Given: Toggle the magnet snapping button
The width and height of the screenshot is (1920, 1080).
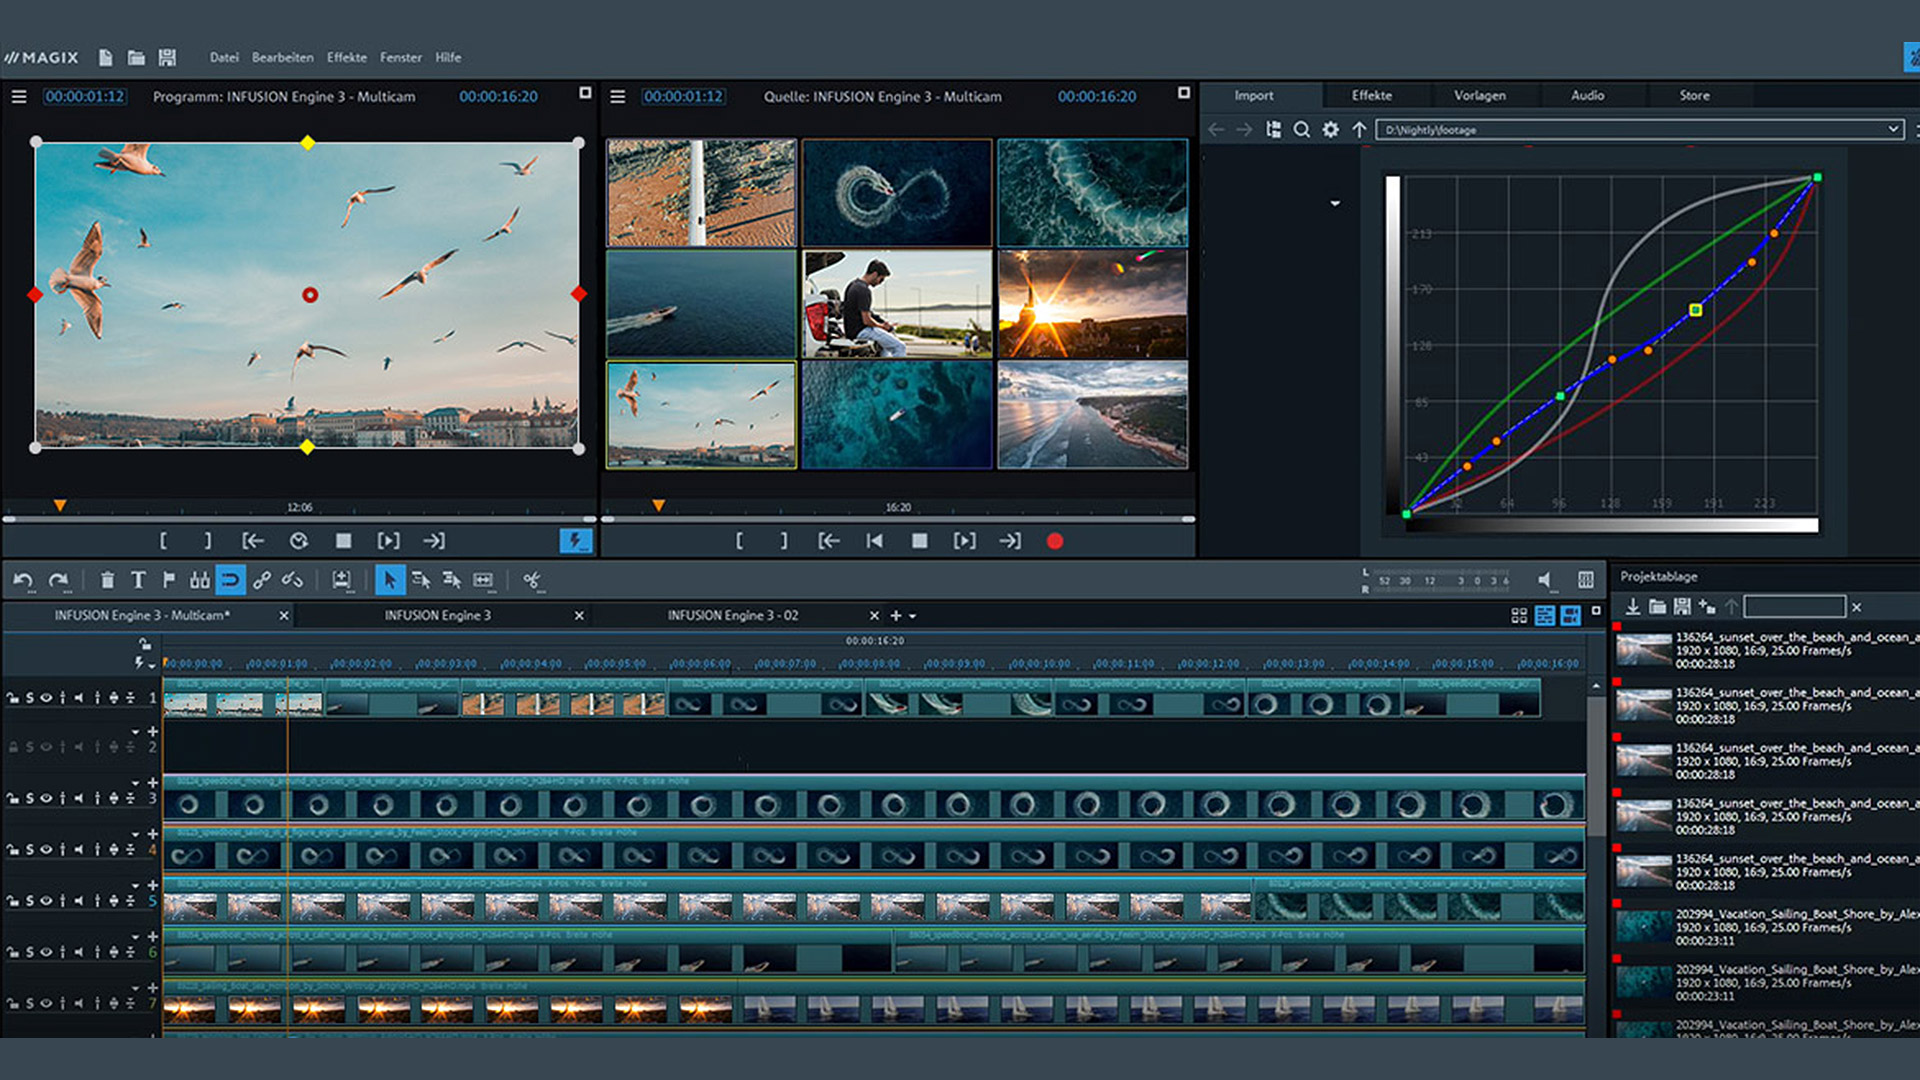Looking at the screenshot, I should [x=230, y=580].
